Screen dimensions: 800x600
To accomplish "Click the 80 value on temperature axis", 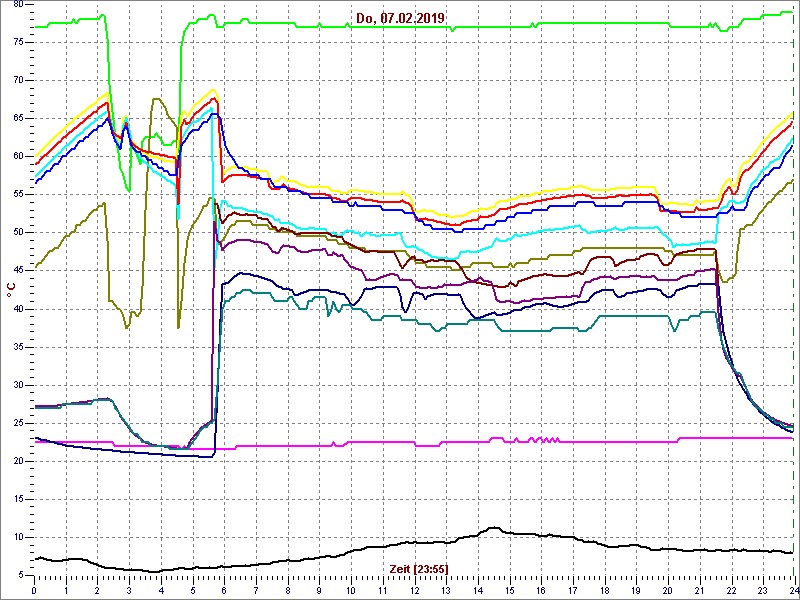I will tap(19, 5).
